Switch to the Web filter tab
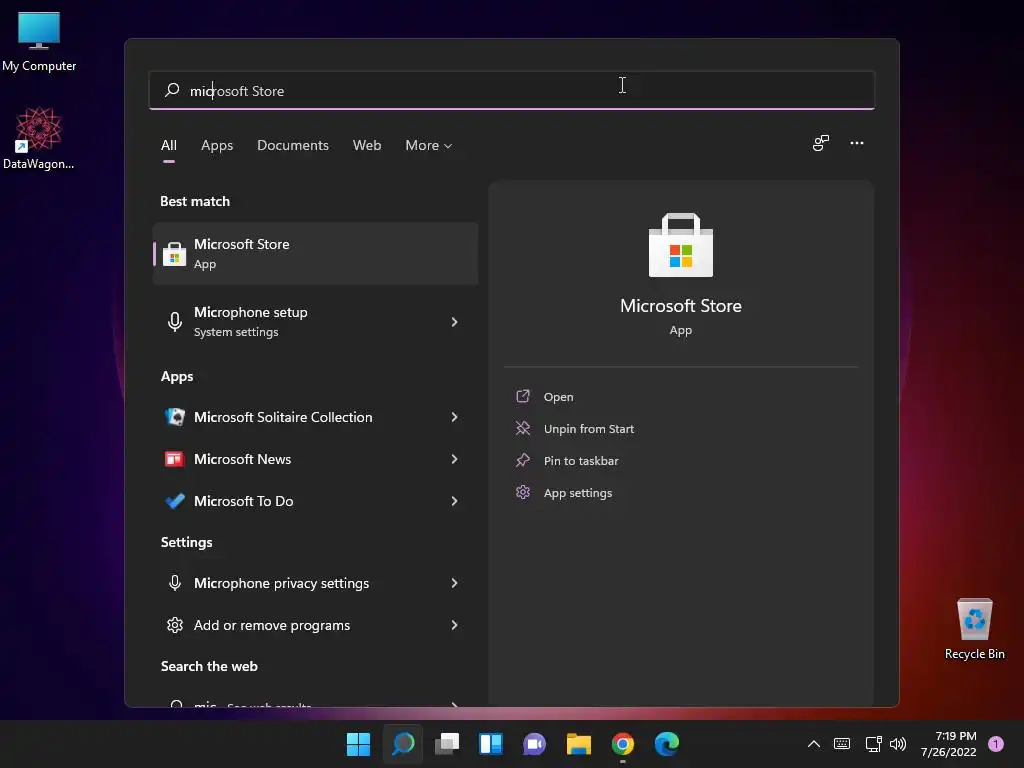The height and width of the screenshot is (768, 1024). [367, 145]
